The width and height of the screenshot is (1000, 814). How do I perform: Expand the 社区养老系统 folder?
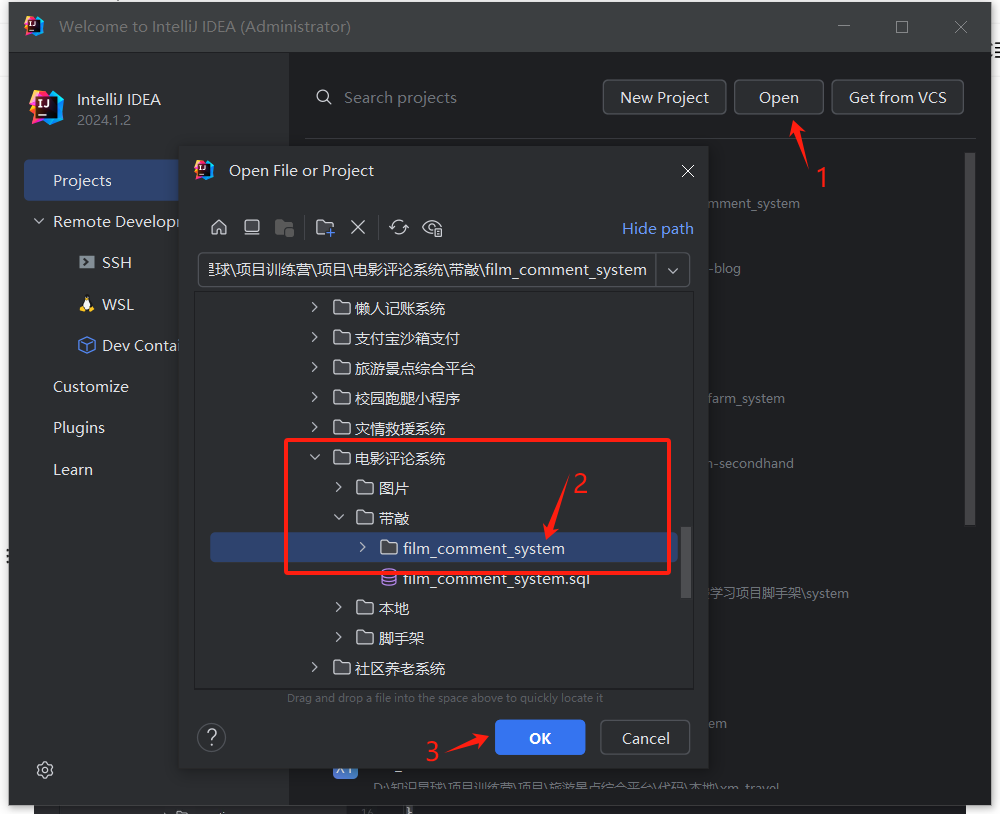point(314,667)
